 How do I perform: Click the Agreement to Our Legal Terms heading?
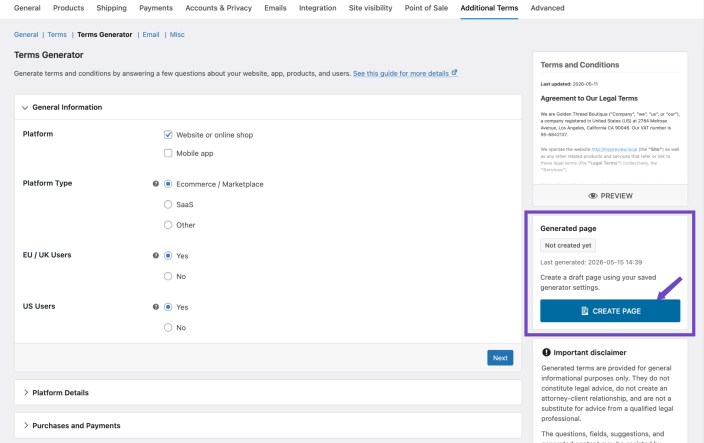[x=589, y=98]
